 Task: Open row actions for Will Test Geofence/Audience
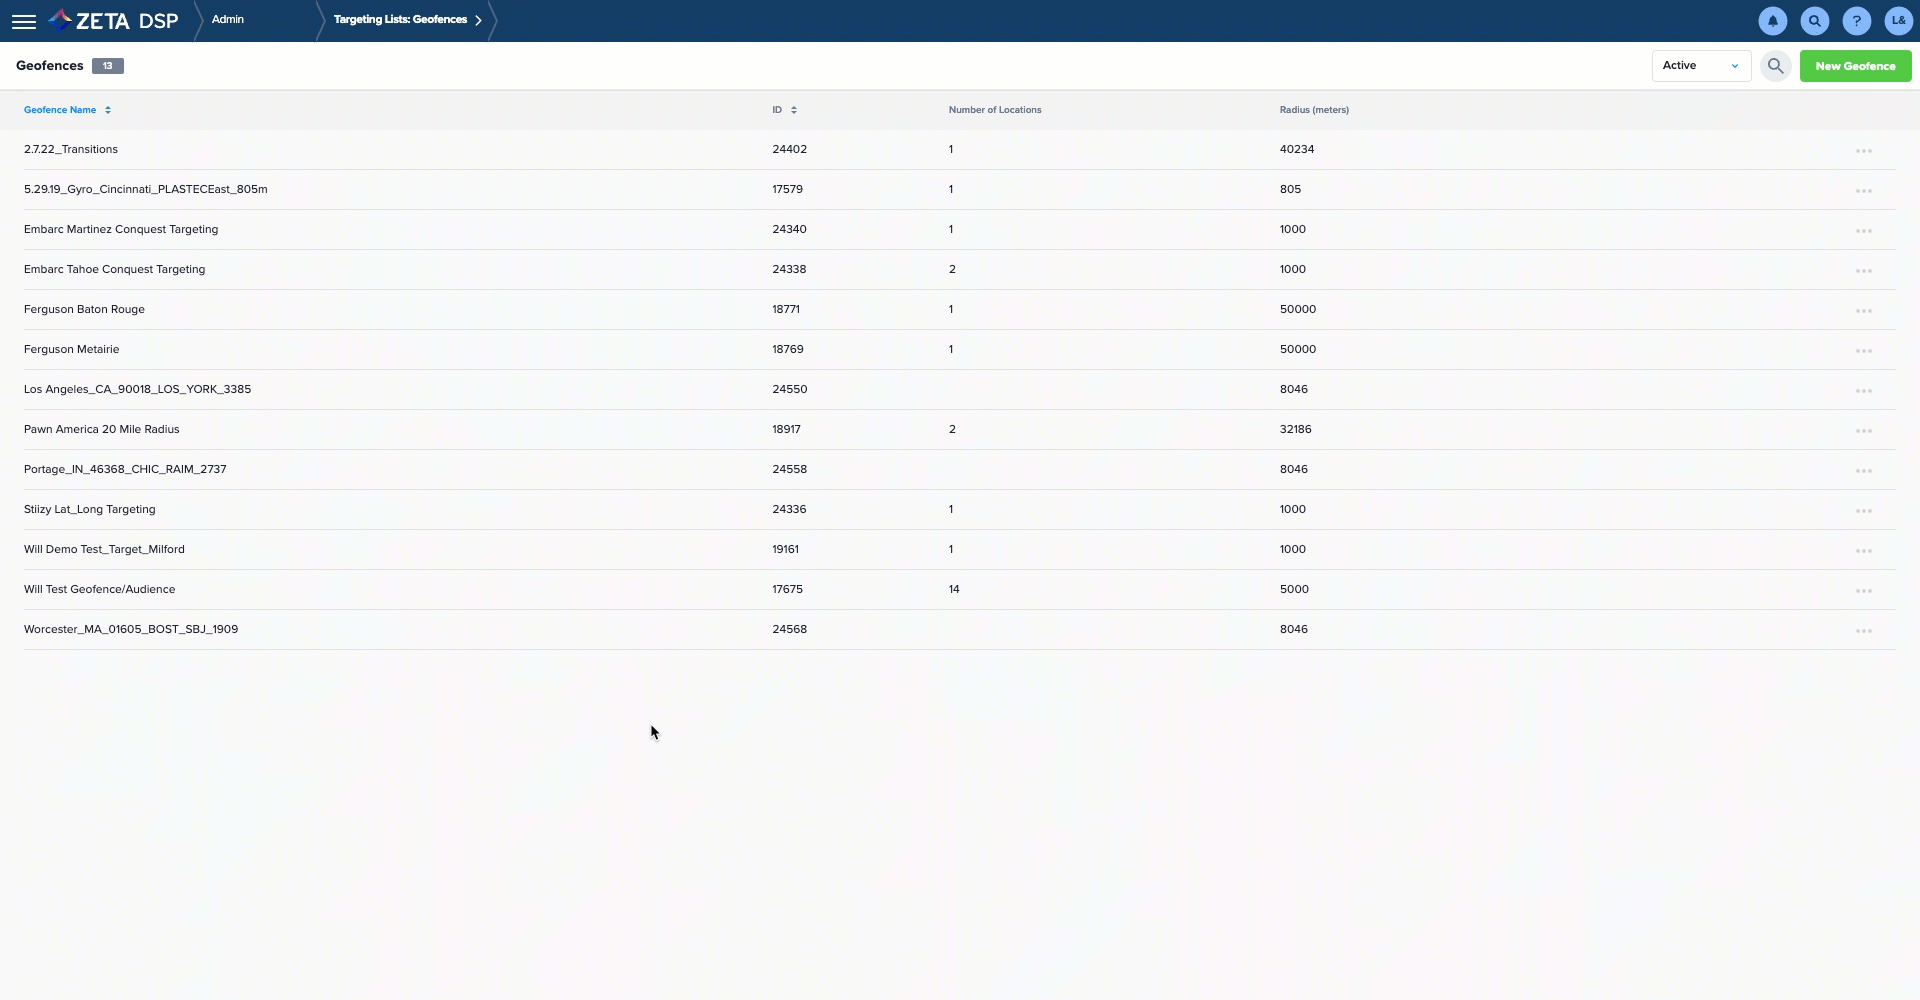pyautogui.click(x=1864, y=591)
